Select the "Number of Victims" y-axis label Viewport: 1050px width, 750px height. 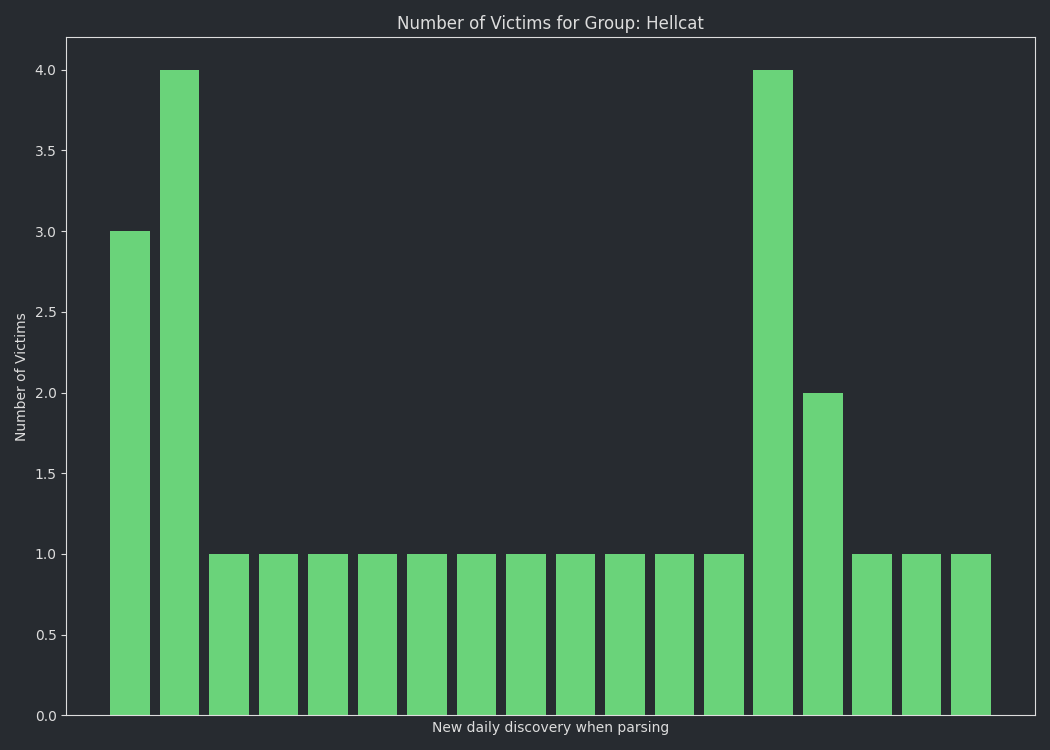21,377
